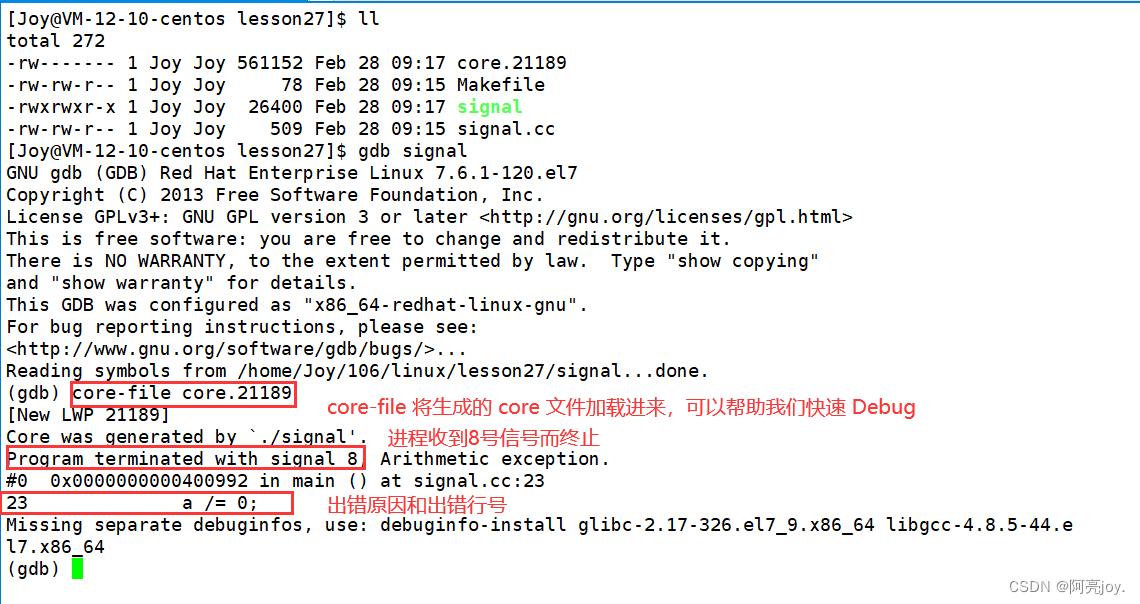
Task: Click the boxed 'Program terminated with signal 8' text
Action: click(x=185, y=459)
